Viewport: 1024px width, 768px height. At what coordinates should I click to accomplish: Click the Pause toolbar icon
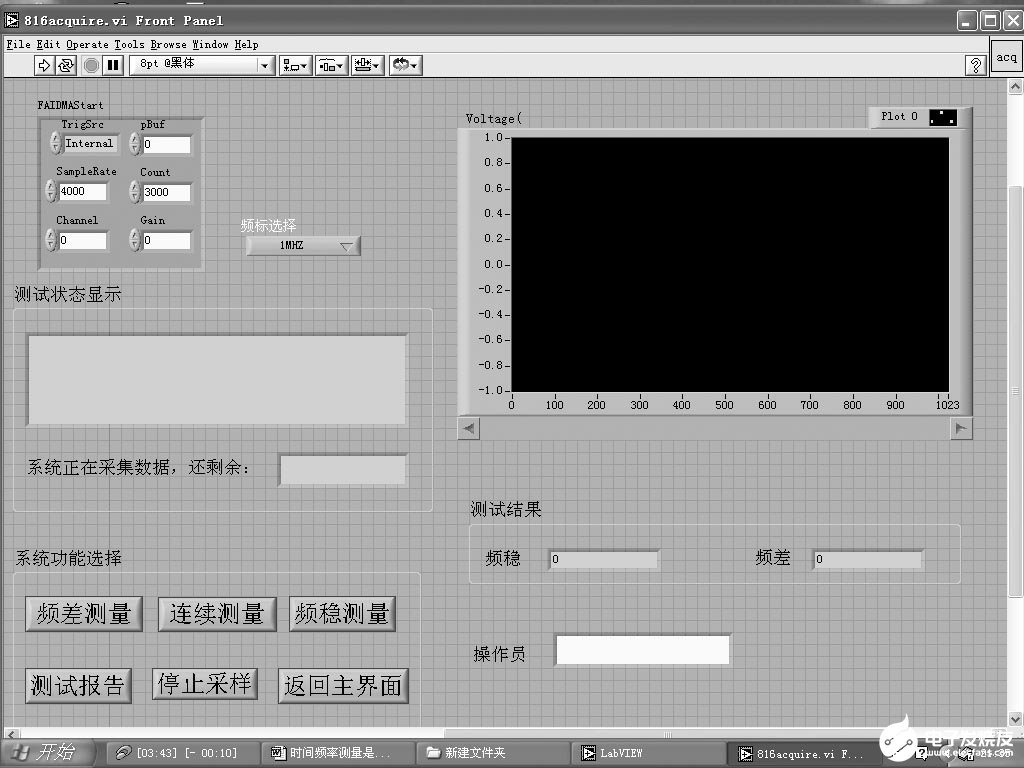[114, 65]
